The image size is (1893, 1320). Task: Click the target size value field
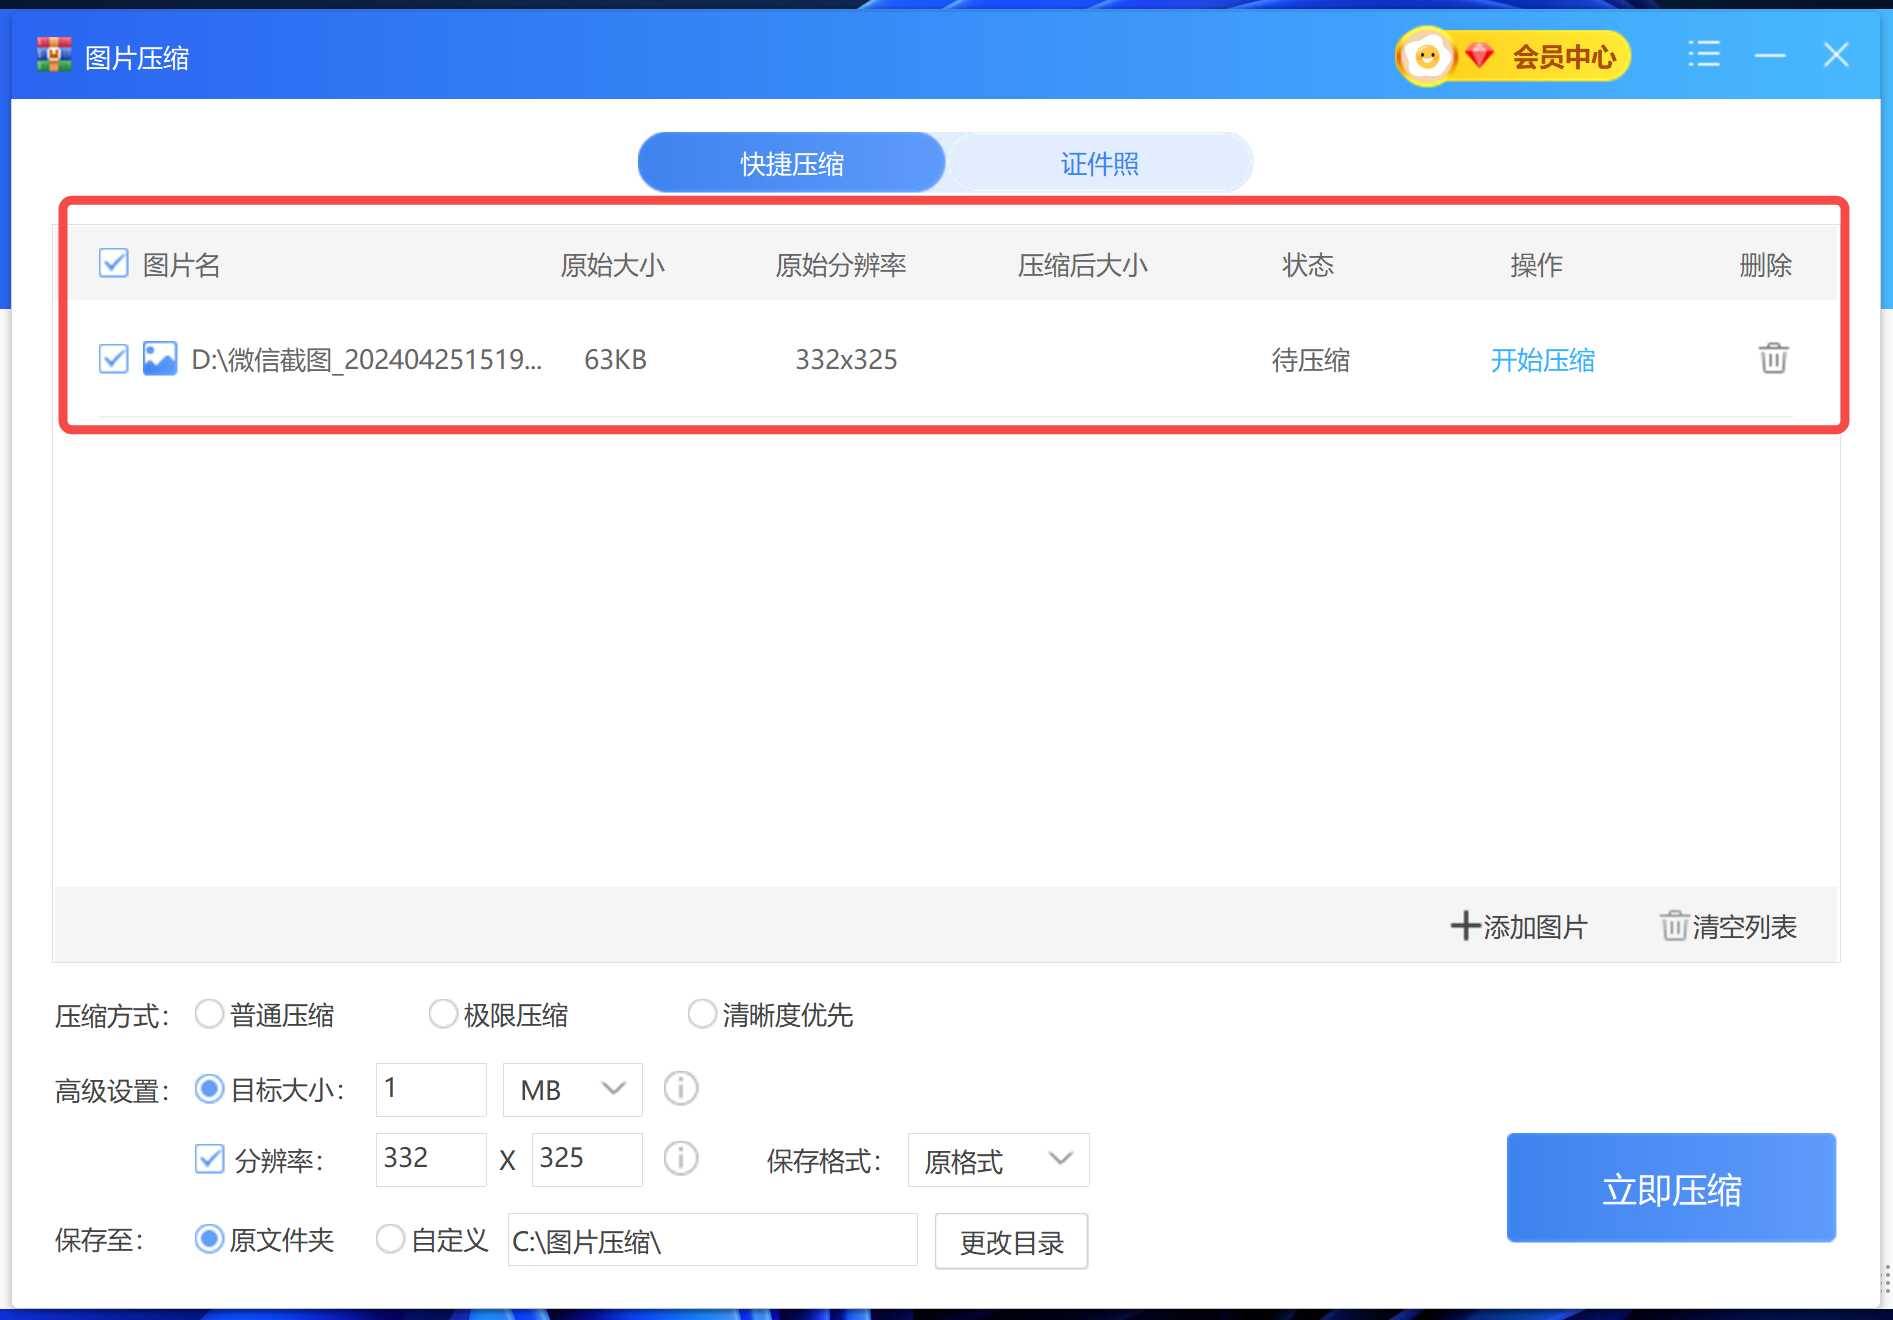[x=431, y=1089]
